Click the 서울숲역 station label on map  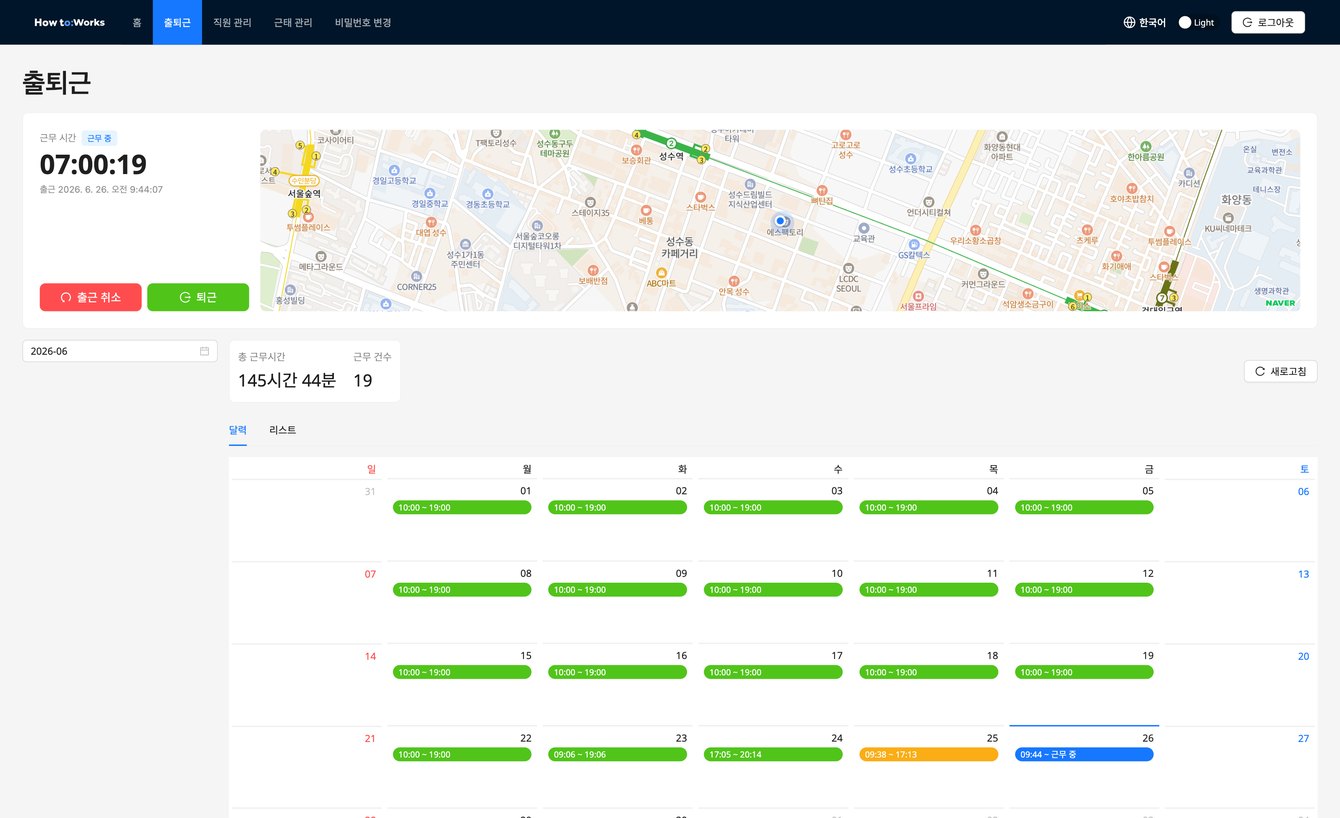click(x=304, y=193)
